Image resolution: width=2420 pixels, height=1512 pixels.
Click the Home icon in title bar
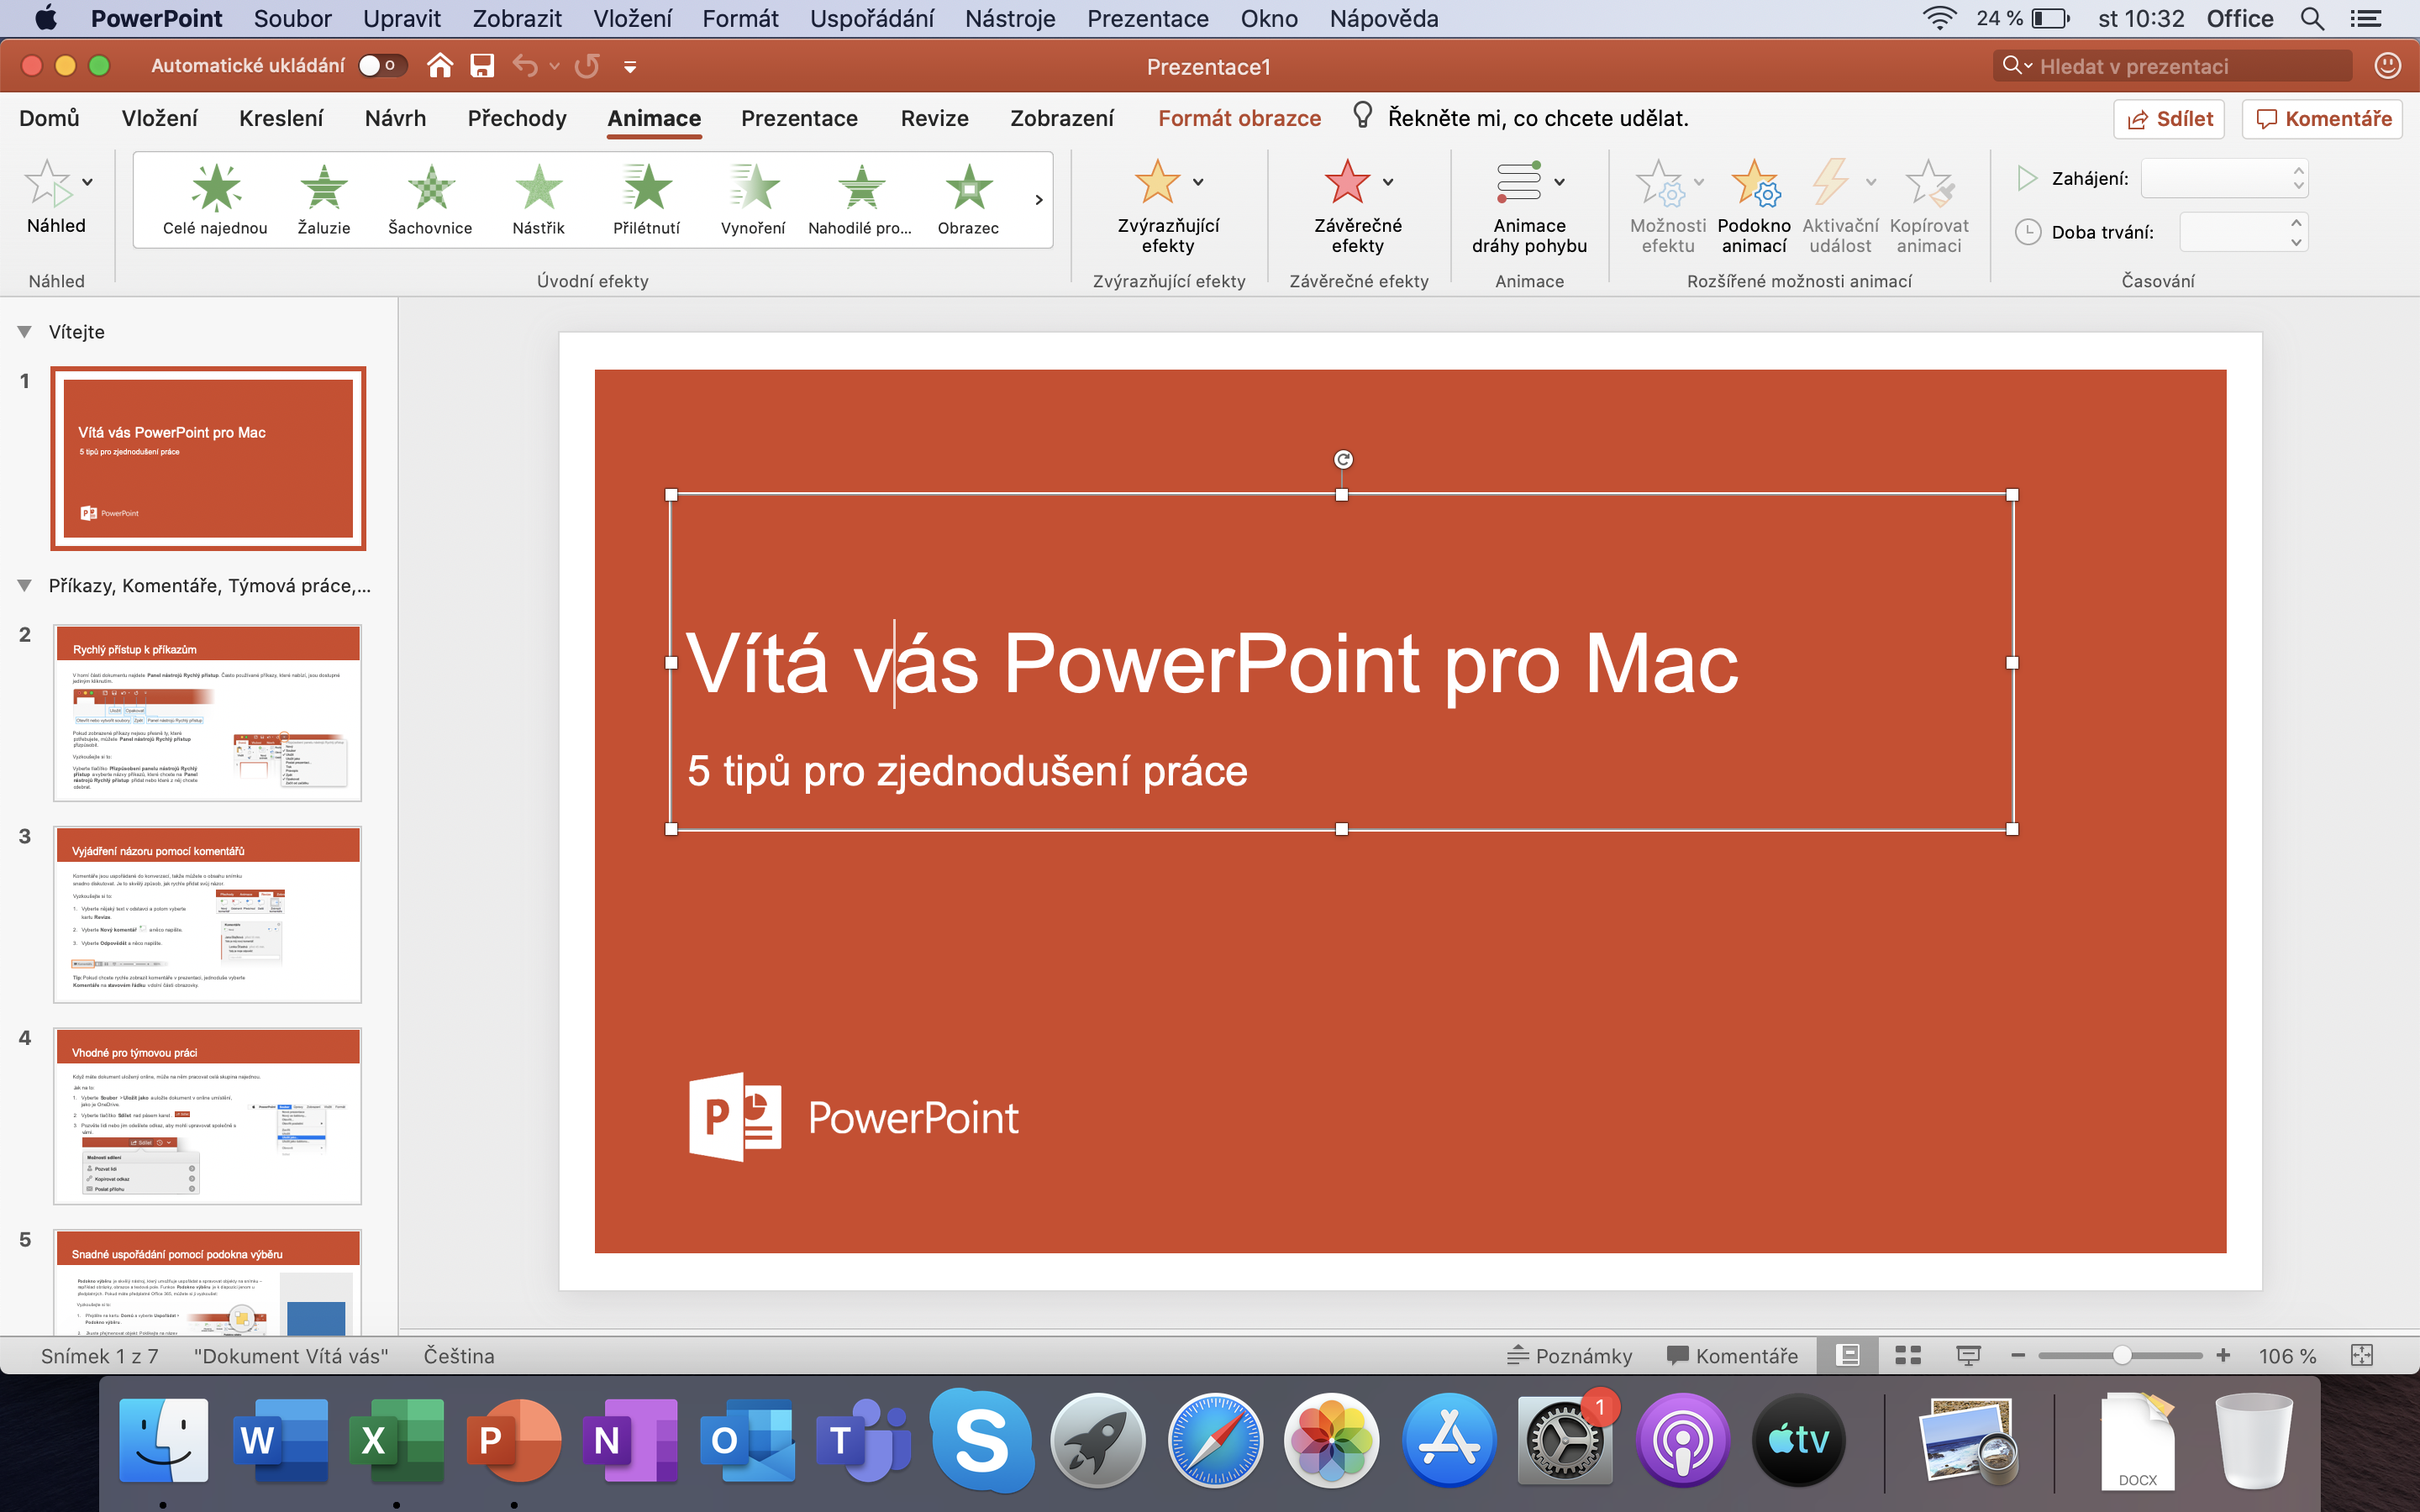click(440, 66)
